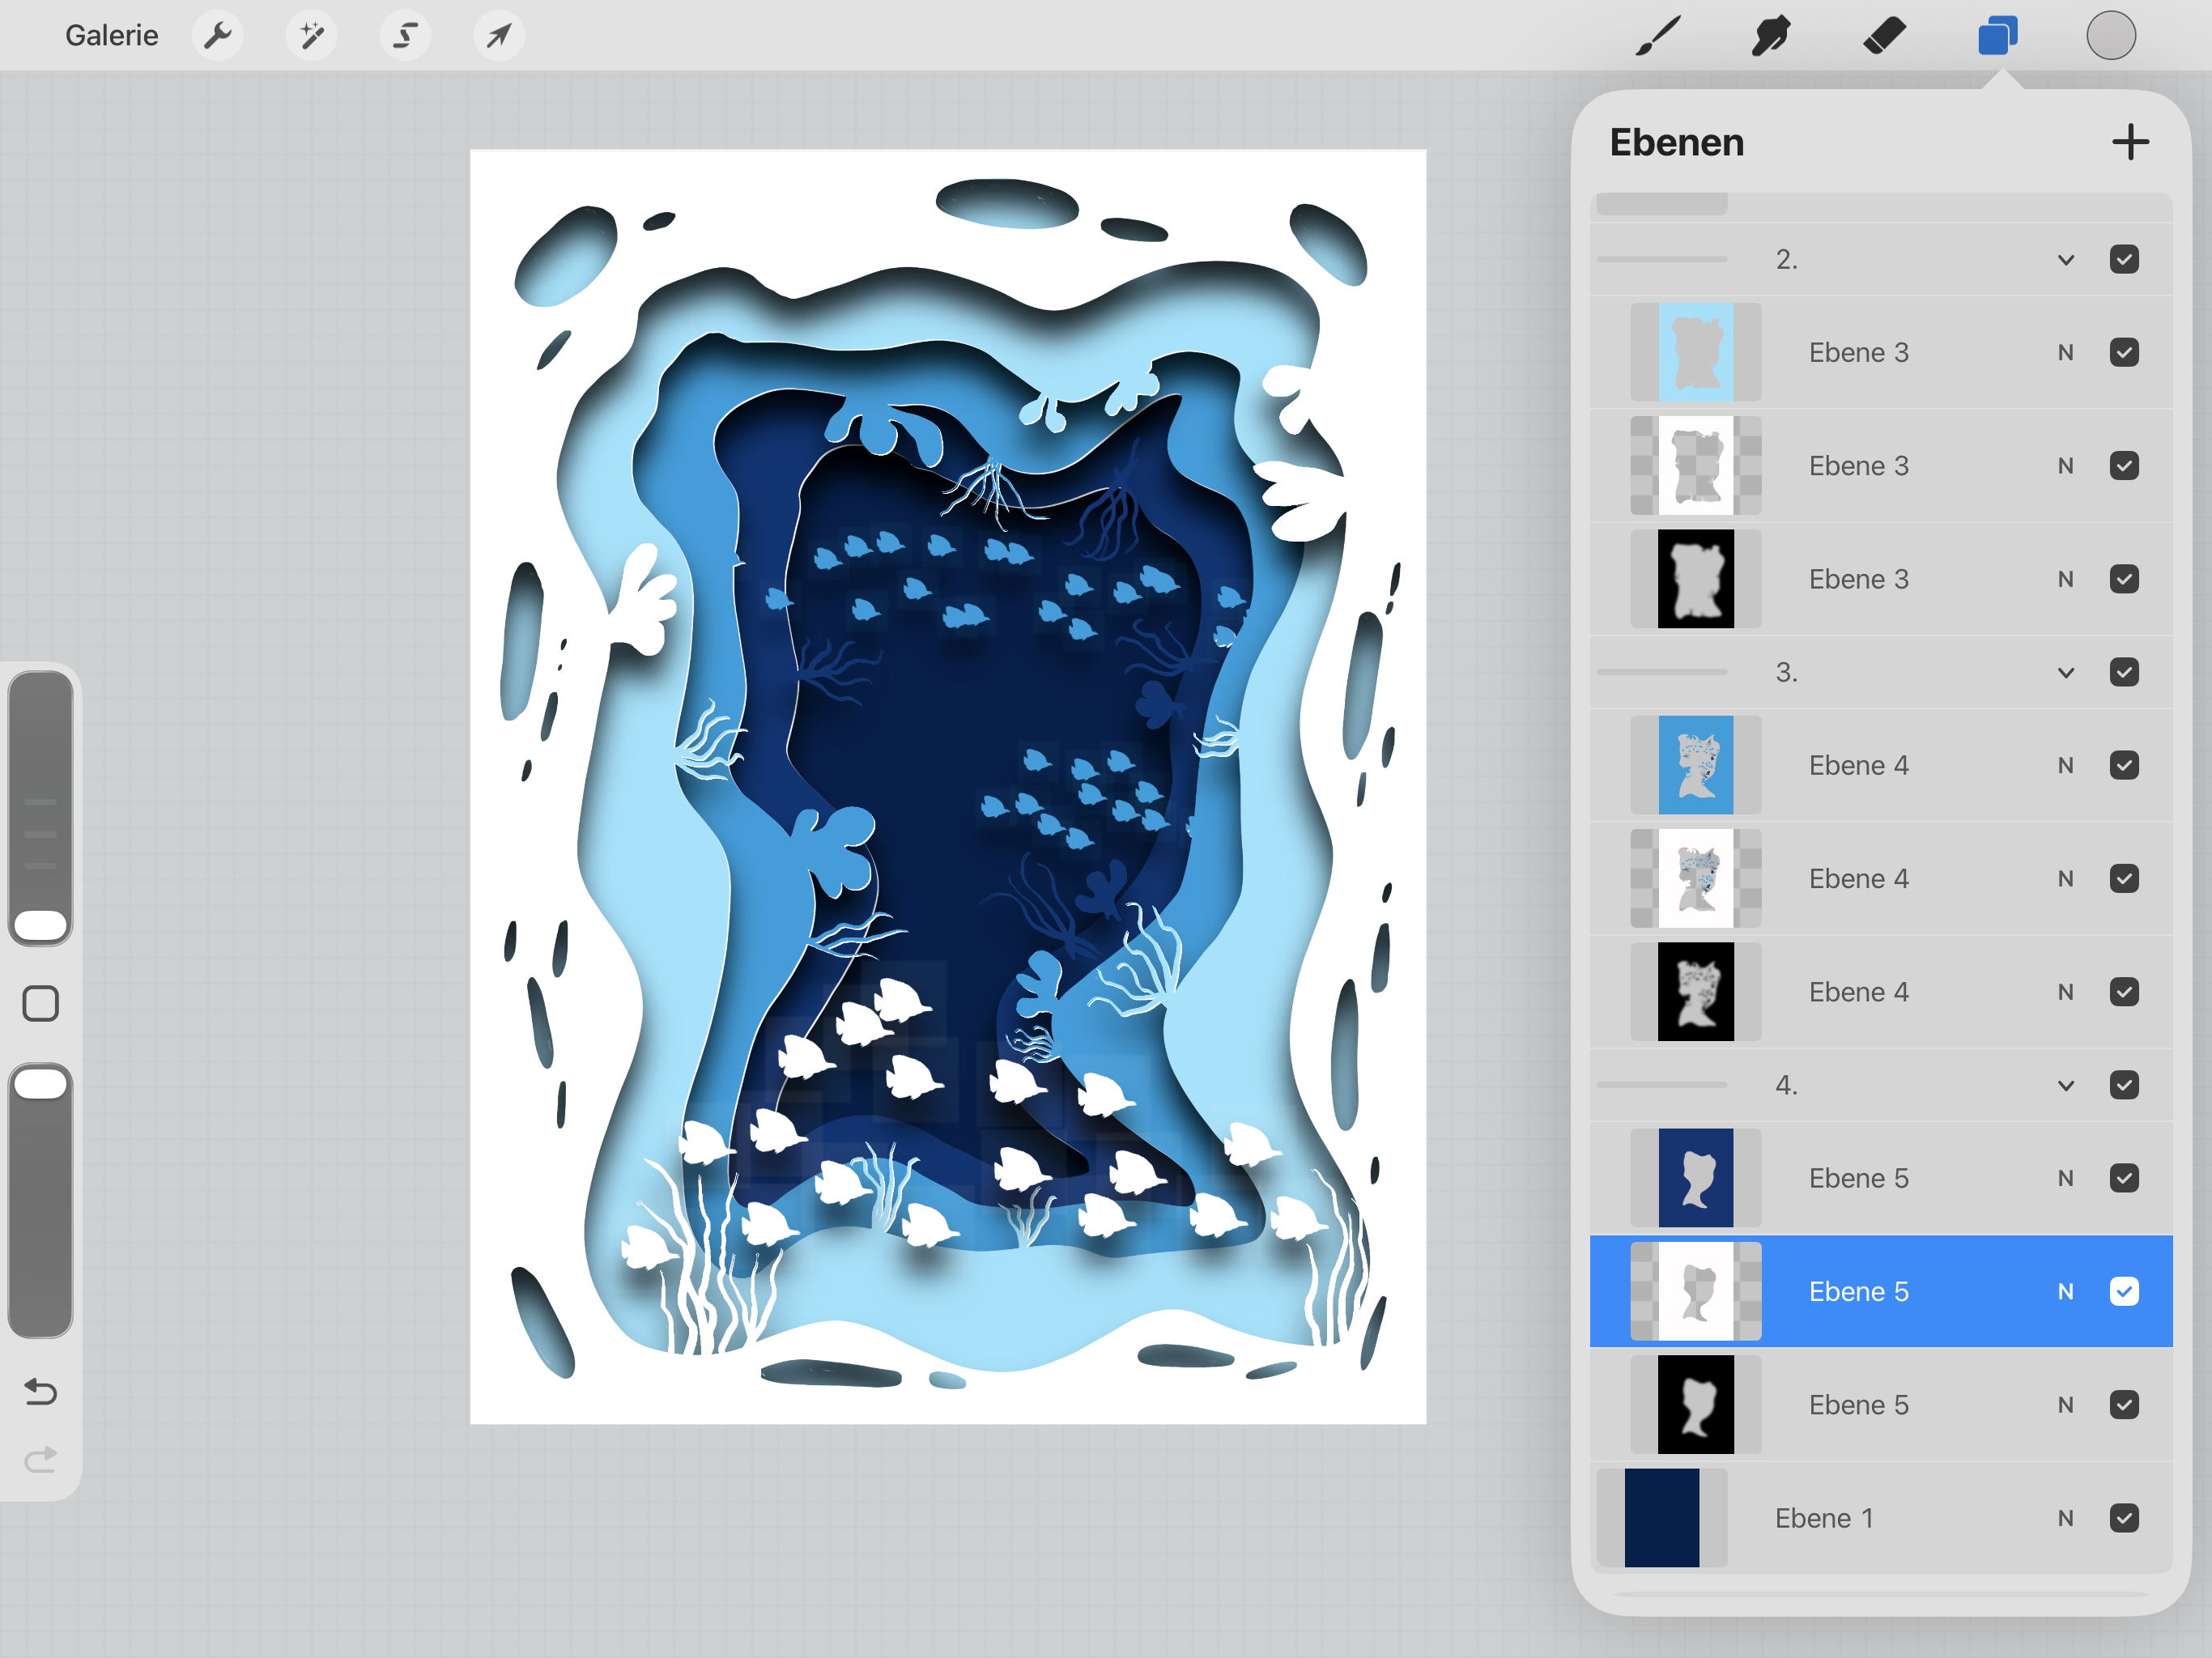
Task: Hide the selected Ebene 5 layer
Action: click(2124, 1292)
